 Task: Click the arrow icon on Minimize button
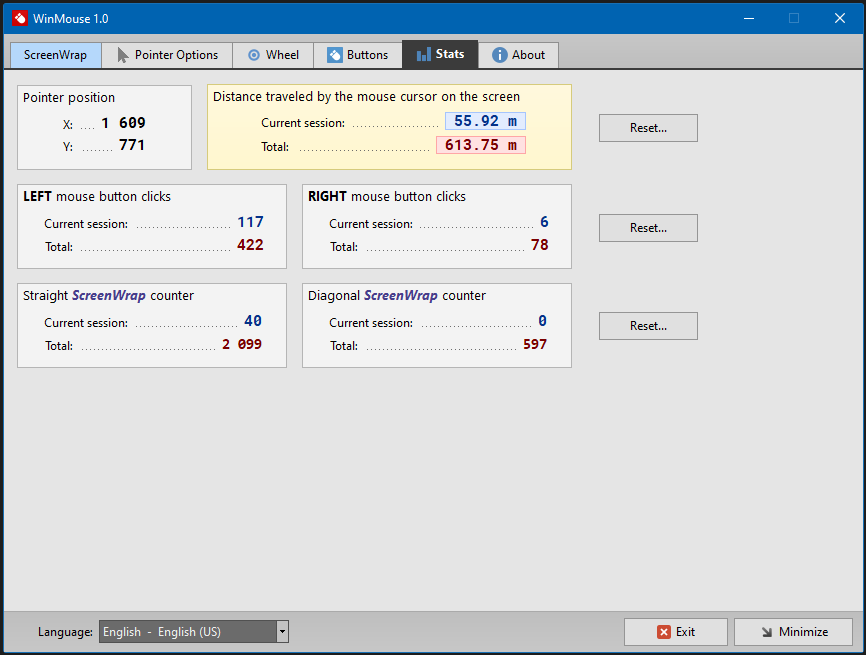(767, 632)
